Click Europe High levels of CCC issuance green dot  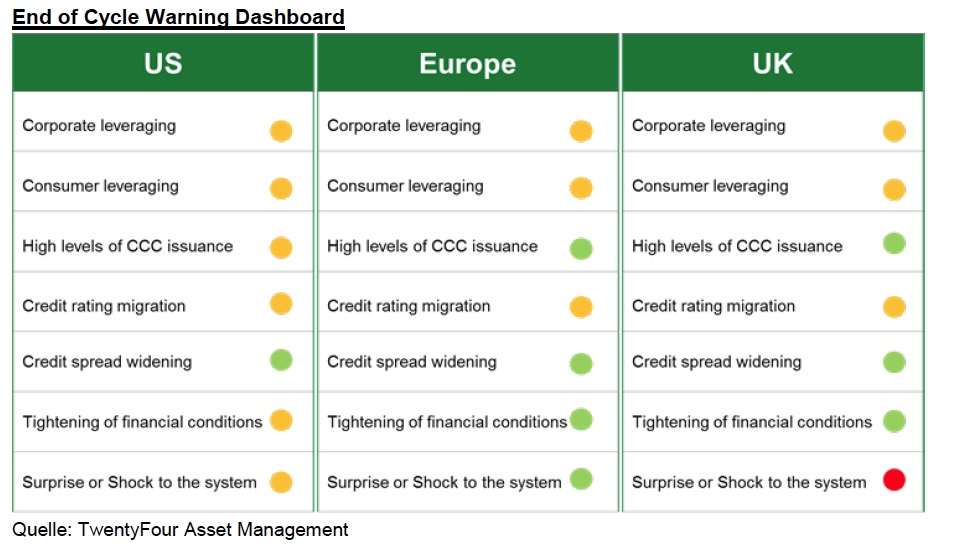[x=581, y=249]
